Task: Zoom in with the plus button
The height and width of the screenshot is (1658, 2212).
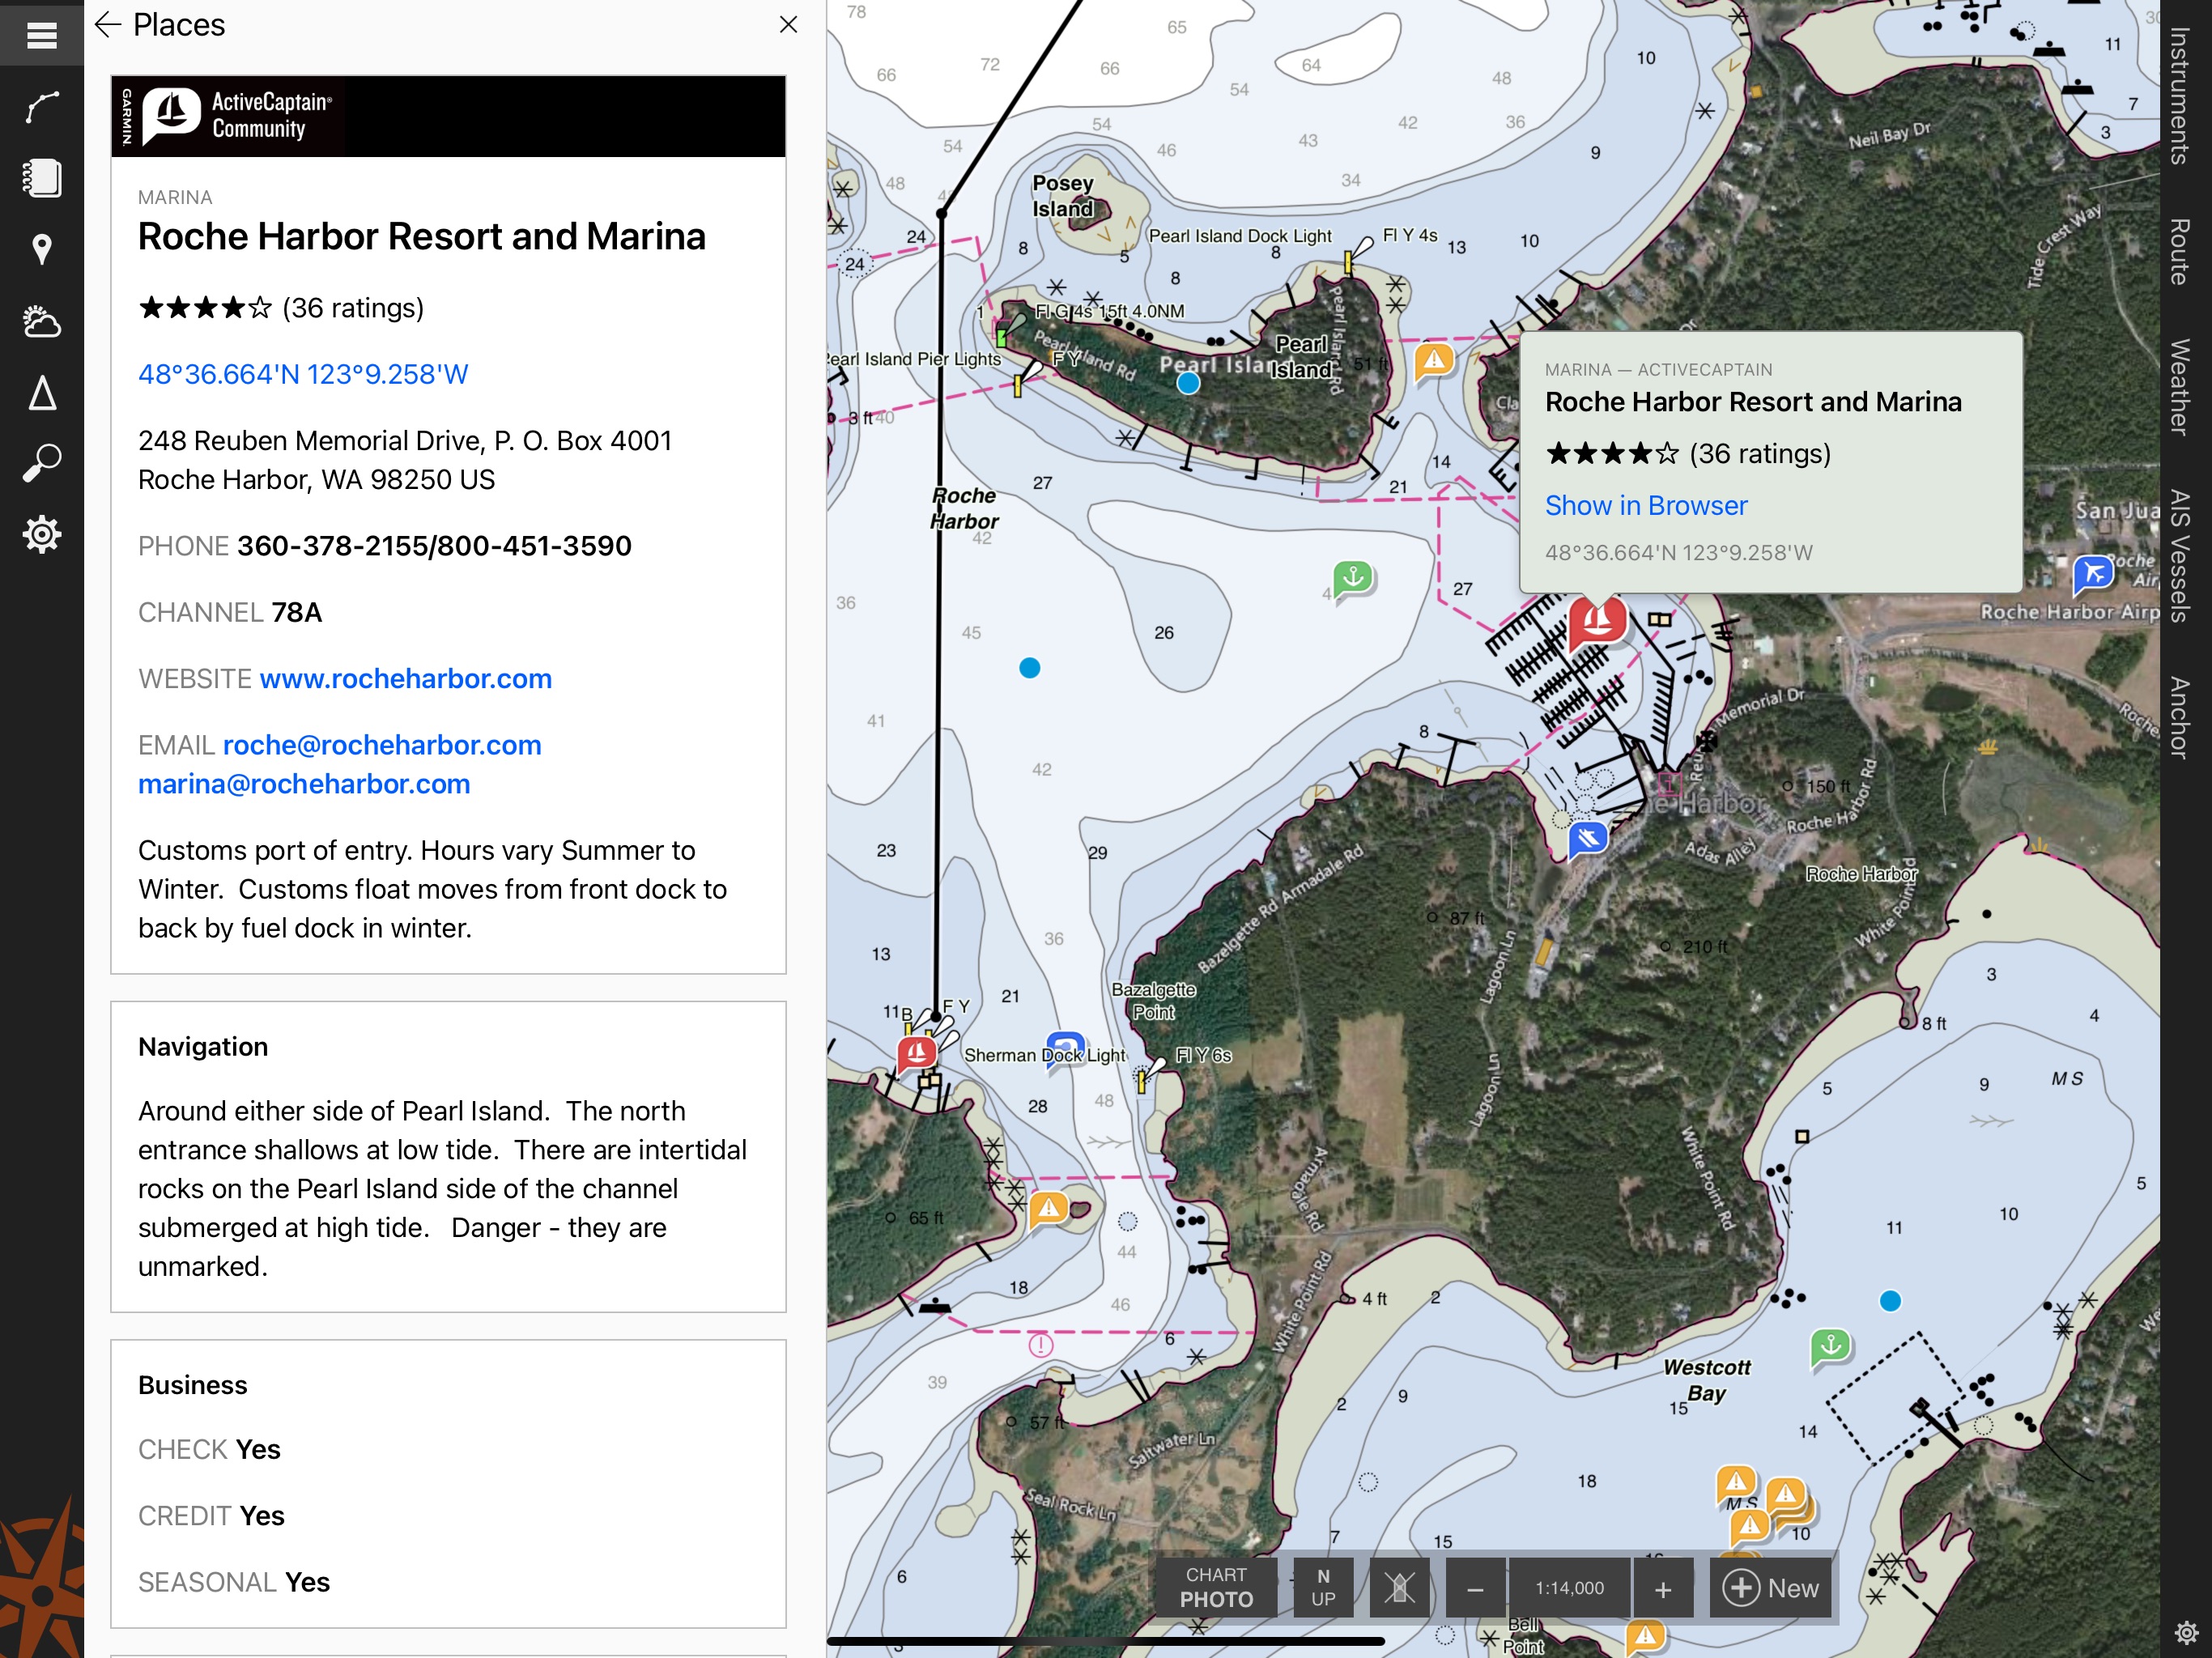Action: click(x=1663, y=1587)
